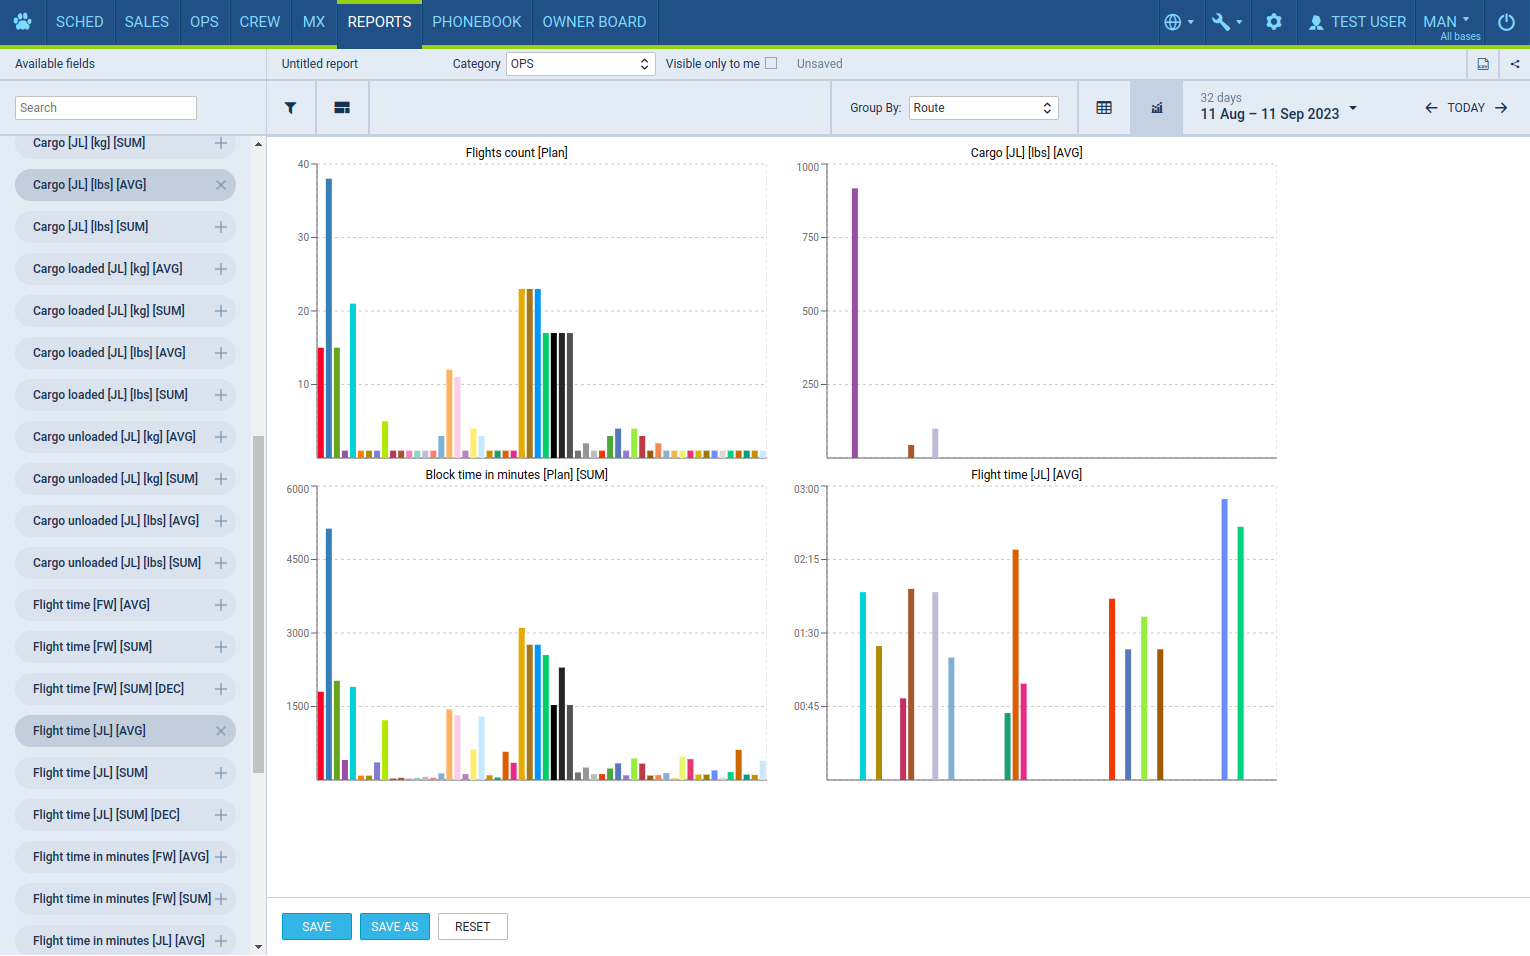Switch to table view icon
Viewport: 1530px width, 956px height.
coord(1104,108)
